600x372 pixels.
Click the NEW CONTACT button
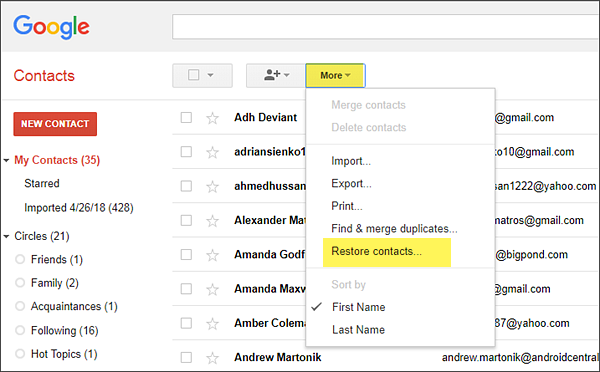(x=55, y=124)
